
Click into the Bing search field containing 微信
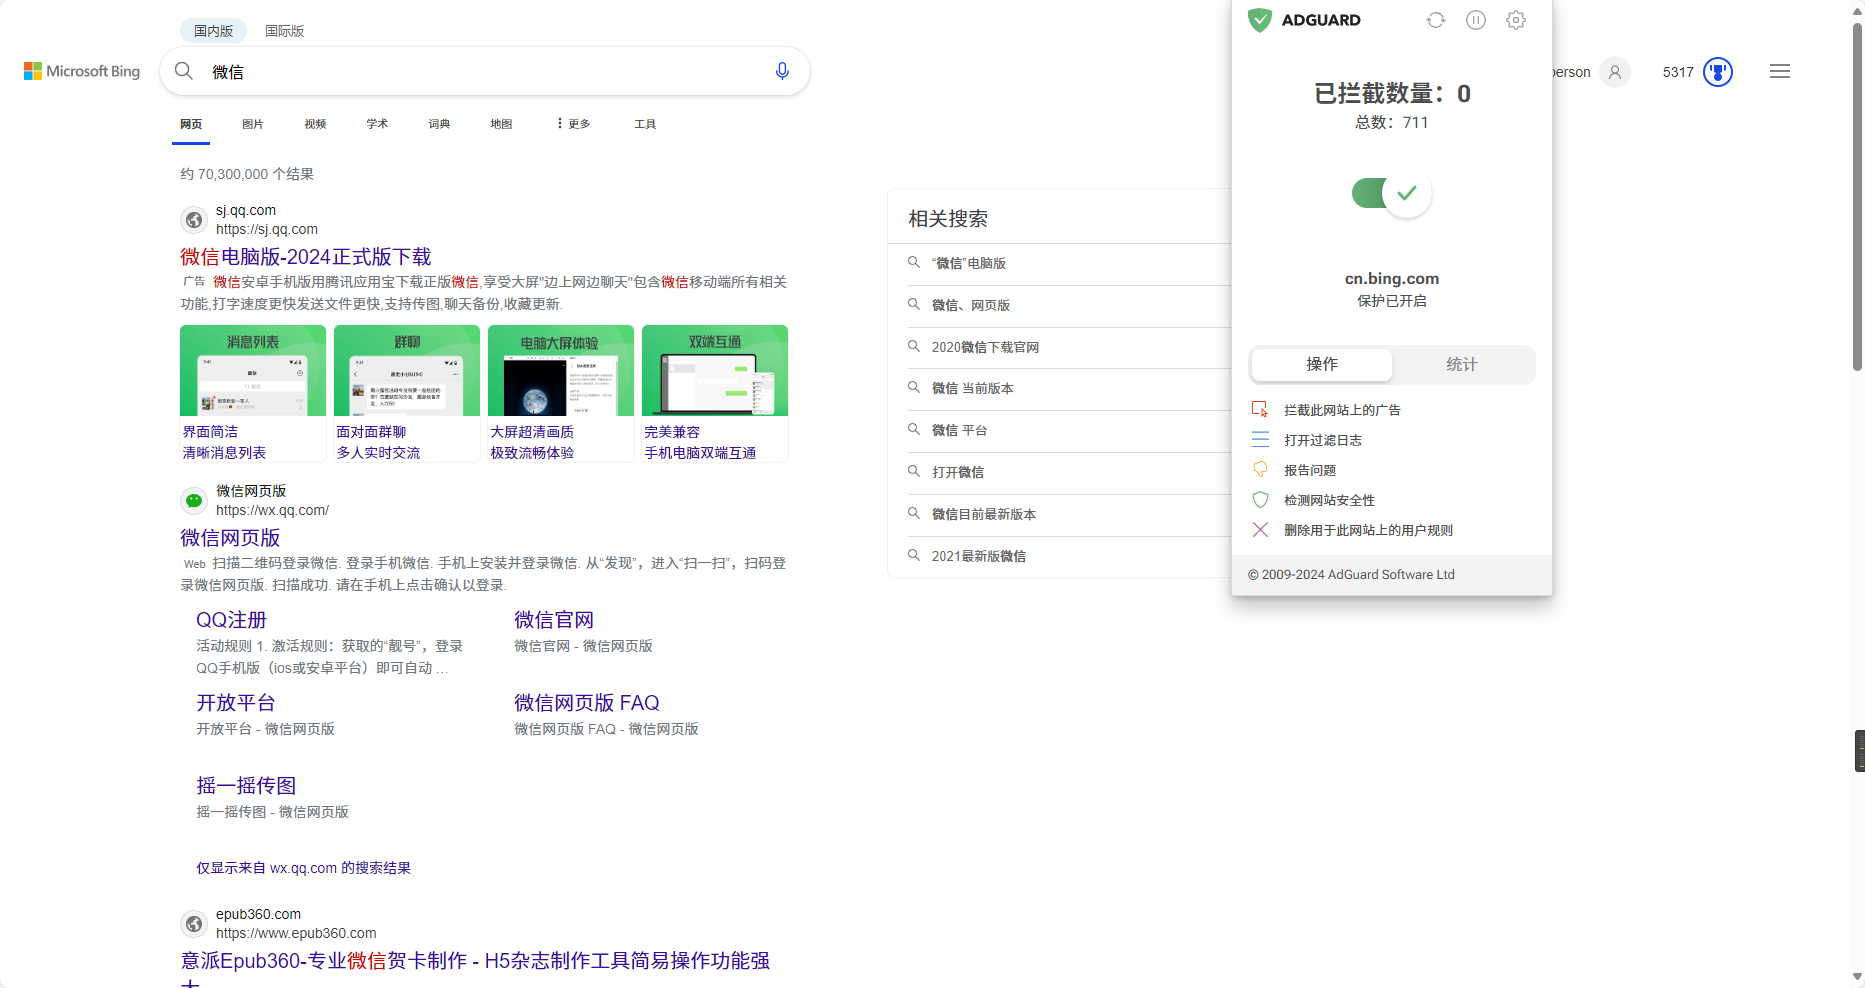click(x=485, y=72)
